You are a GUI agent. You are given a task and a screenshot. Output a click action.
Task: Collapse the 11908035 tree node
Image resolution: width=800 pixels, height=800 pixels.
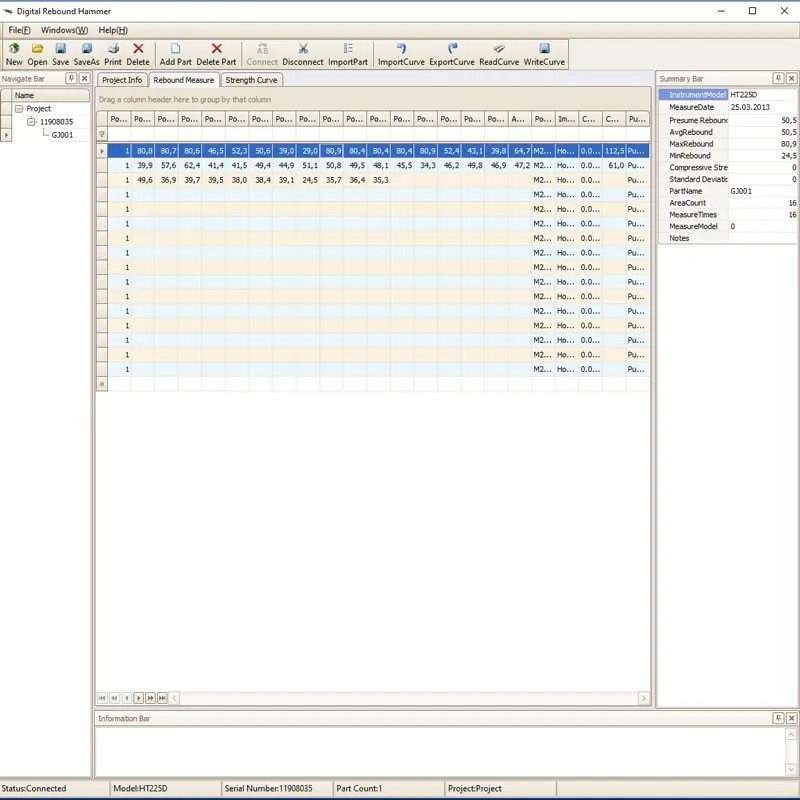31,122
